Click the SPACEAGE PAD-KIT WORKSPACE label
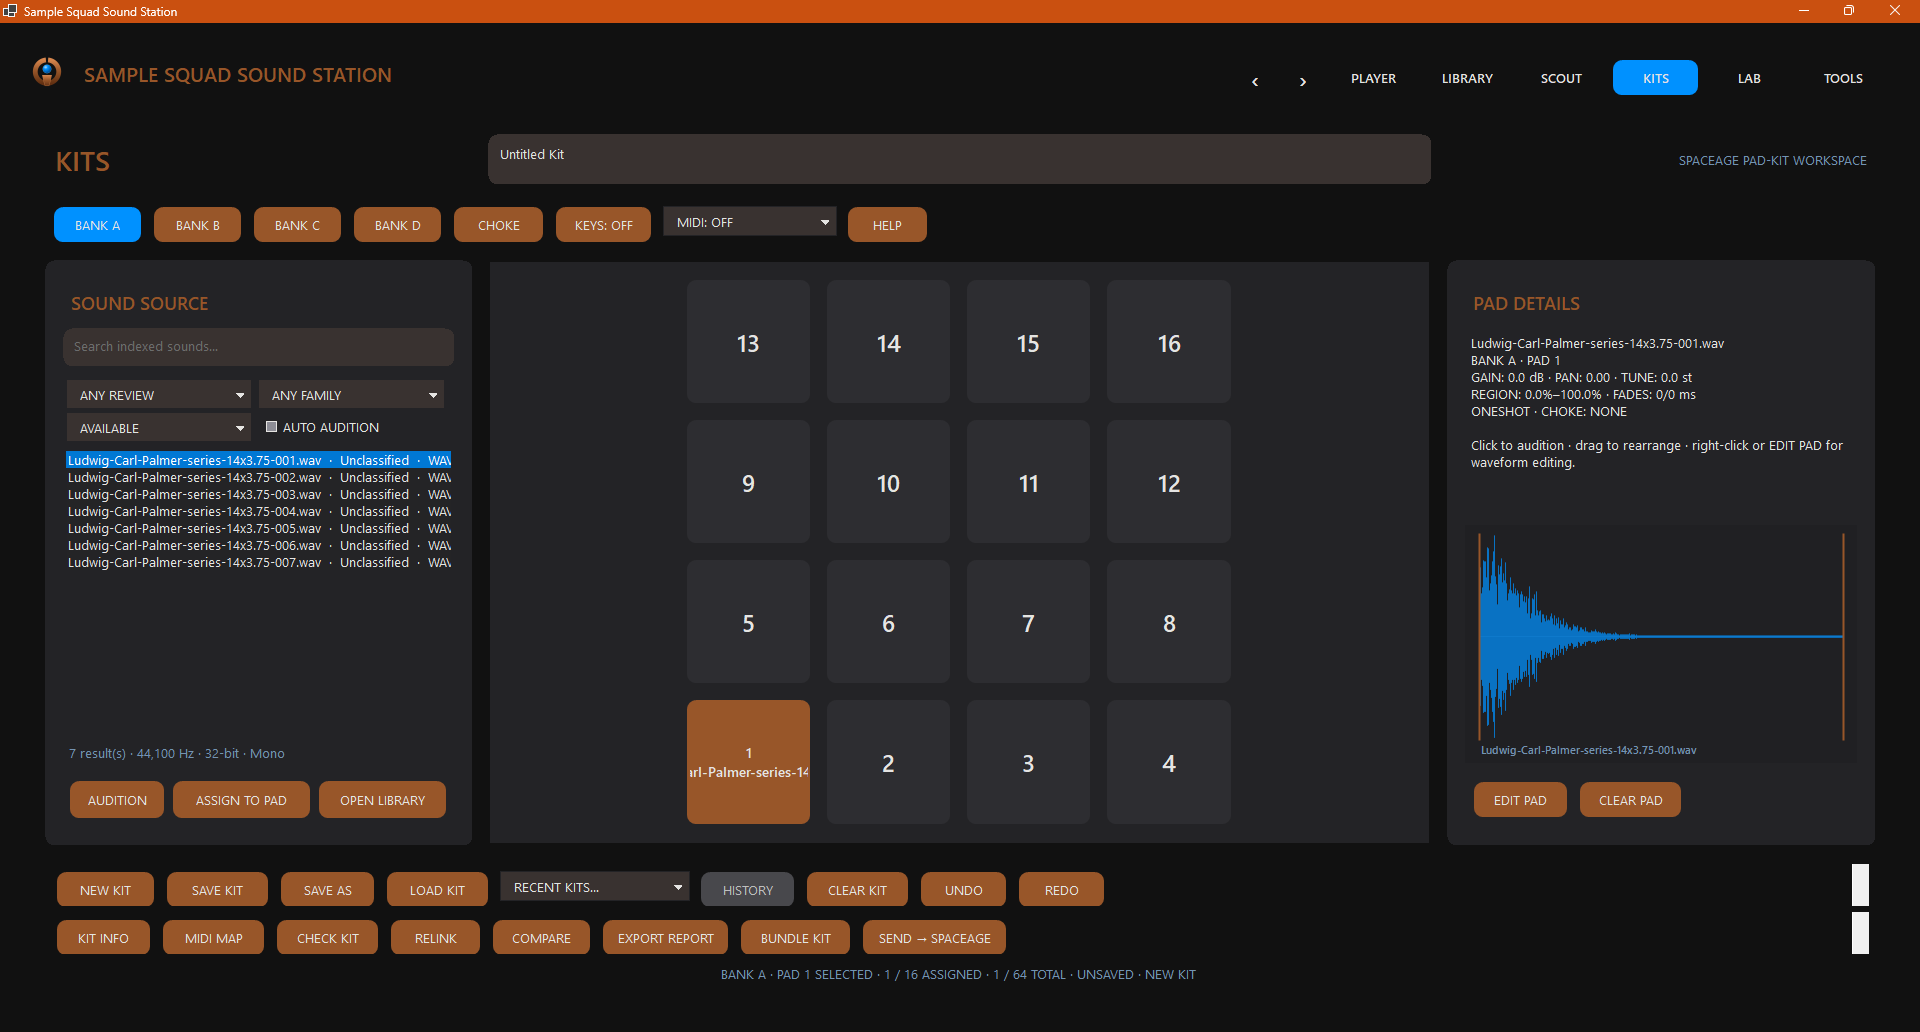 pyautogui.click(x=1772, y=160)
